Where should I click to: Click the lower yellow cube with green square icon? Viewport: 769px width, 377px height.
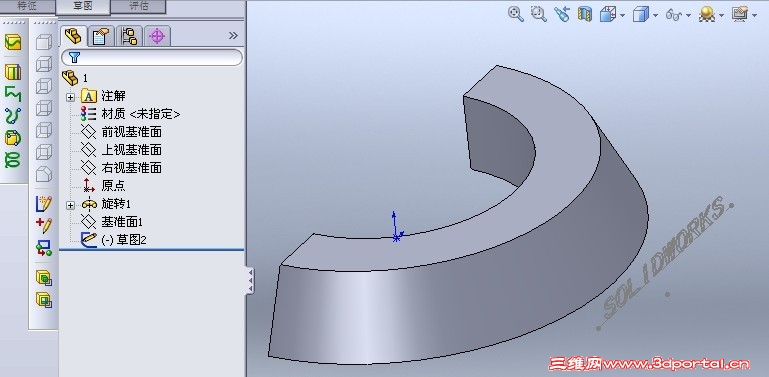tap(44, 300)
